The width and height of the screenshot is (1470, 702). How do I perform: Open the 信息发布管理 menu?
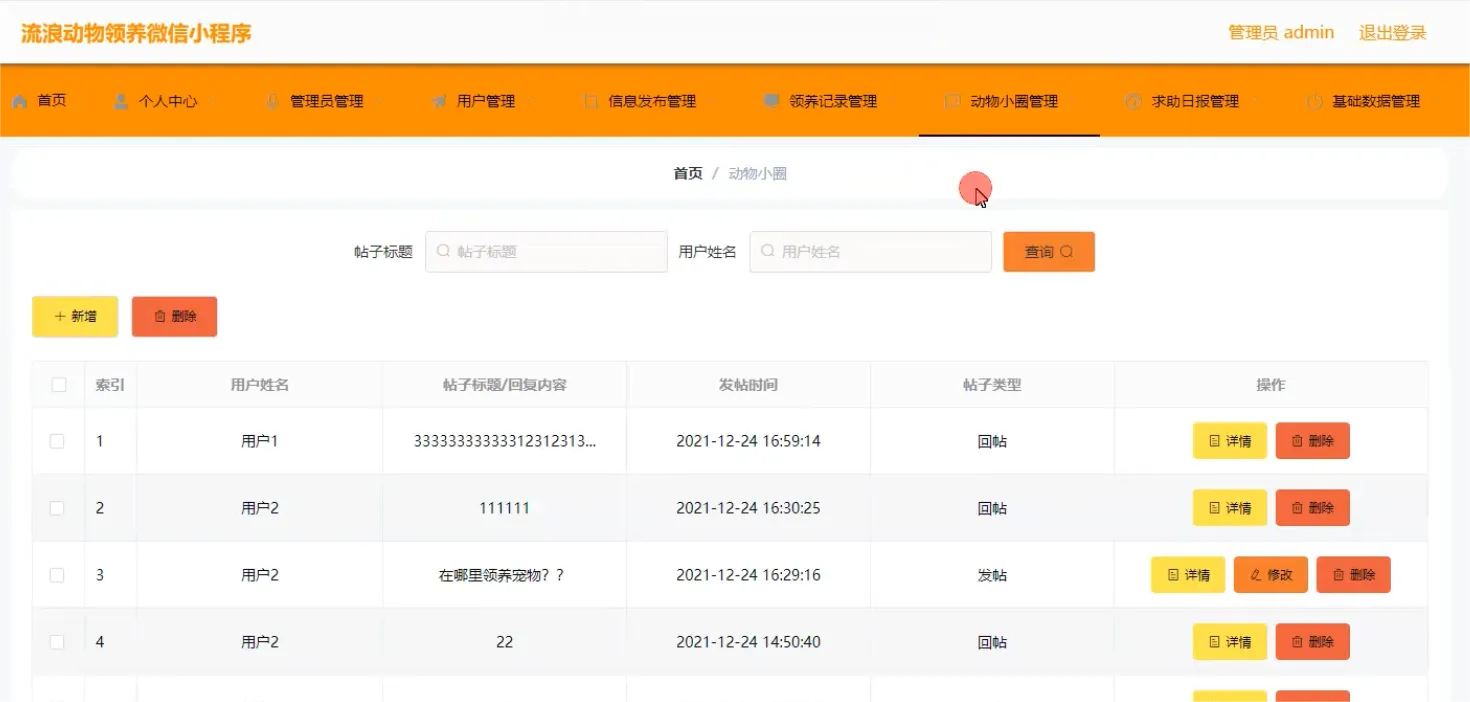point(640,101)
